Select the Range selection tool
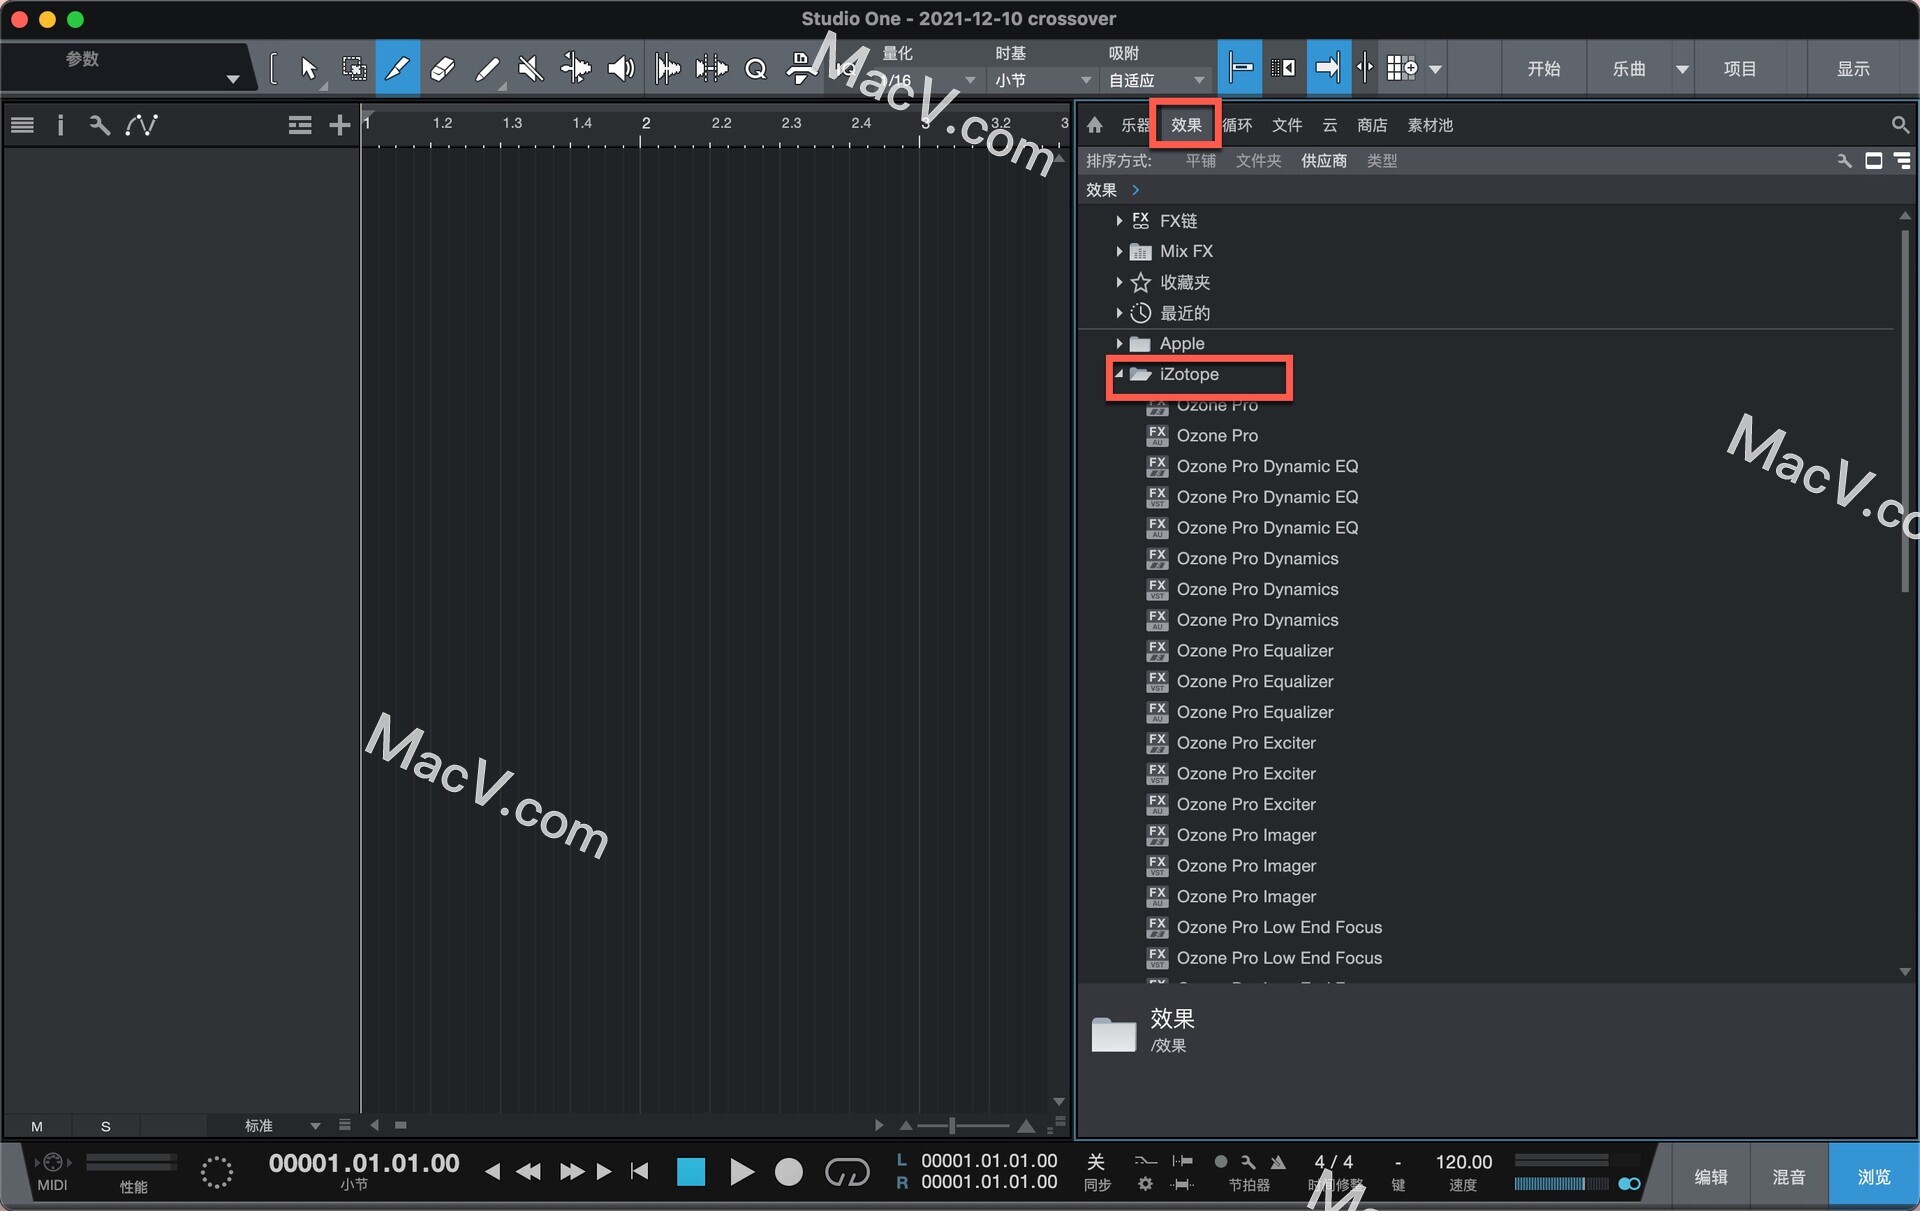The height and width of the screenshot is (1211, 1920). (x=353, y=68)
